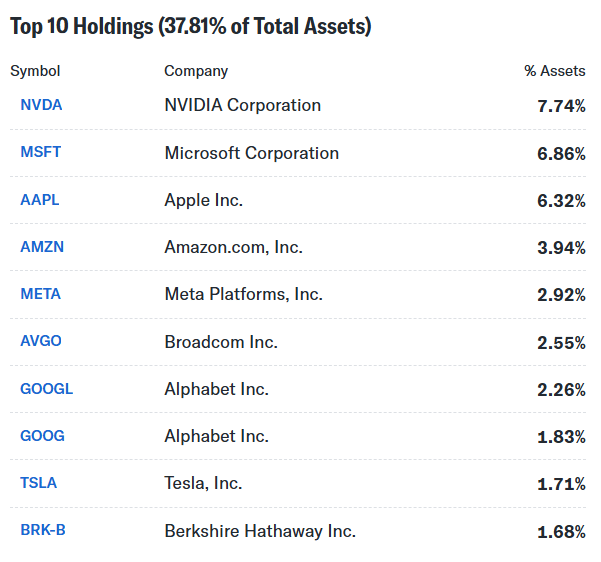Click the Broadcom Inc. company name
The image size is (601, 562).
point(221,342)
